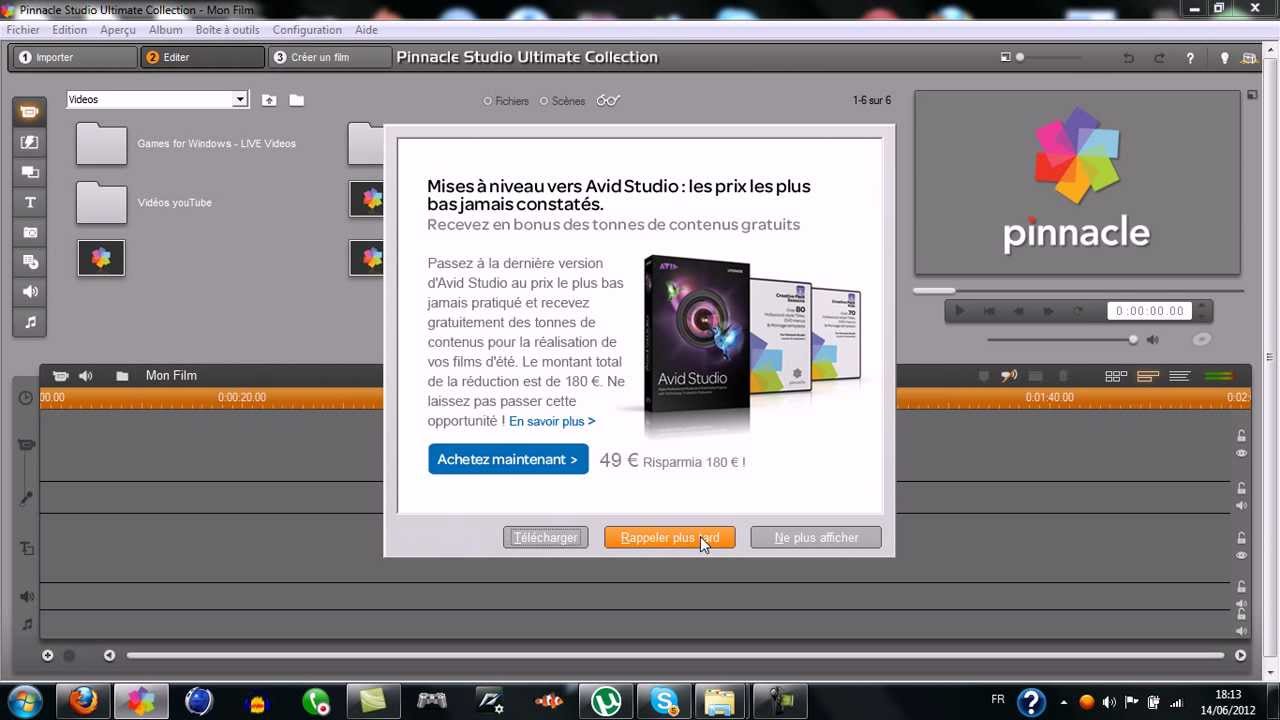Switch timeline to text list view icon
Image resolution: width=1280 pixels, height=720 pixels.
1180,376
